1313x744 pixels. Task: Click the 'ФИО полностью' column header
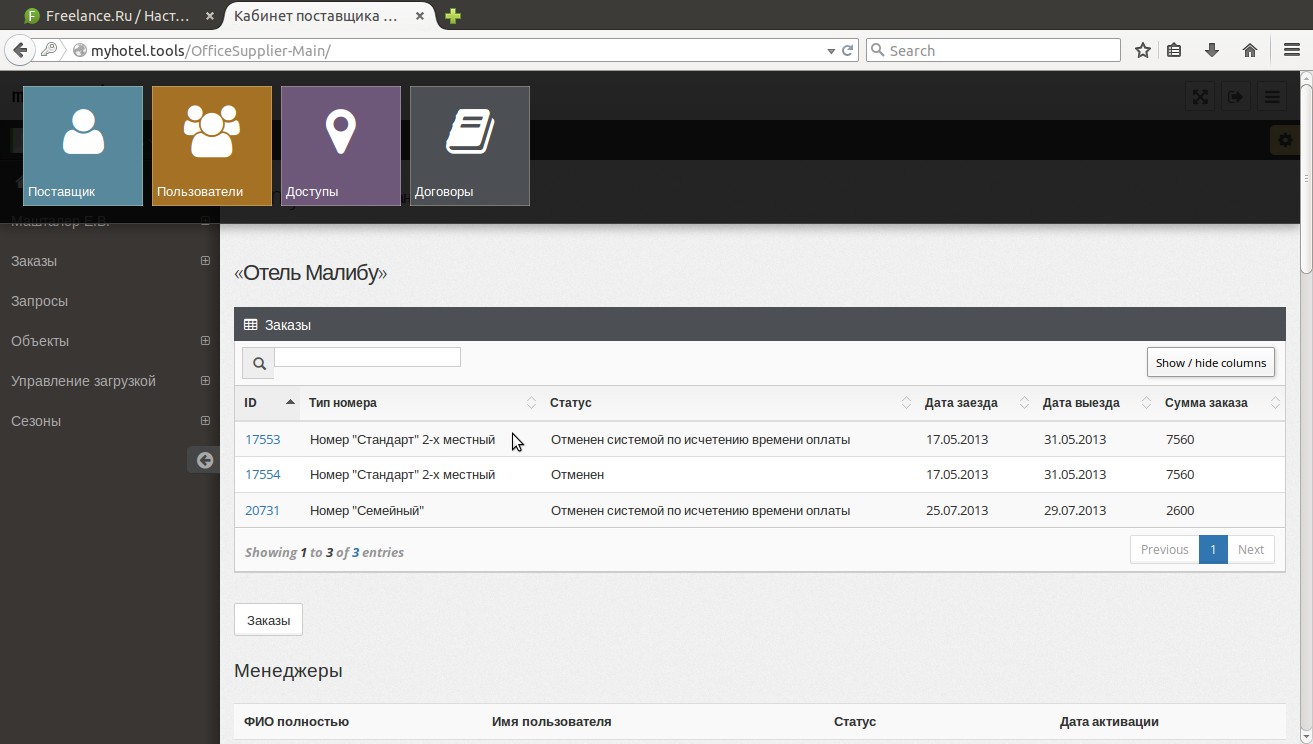click(296, 721)
